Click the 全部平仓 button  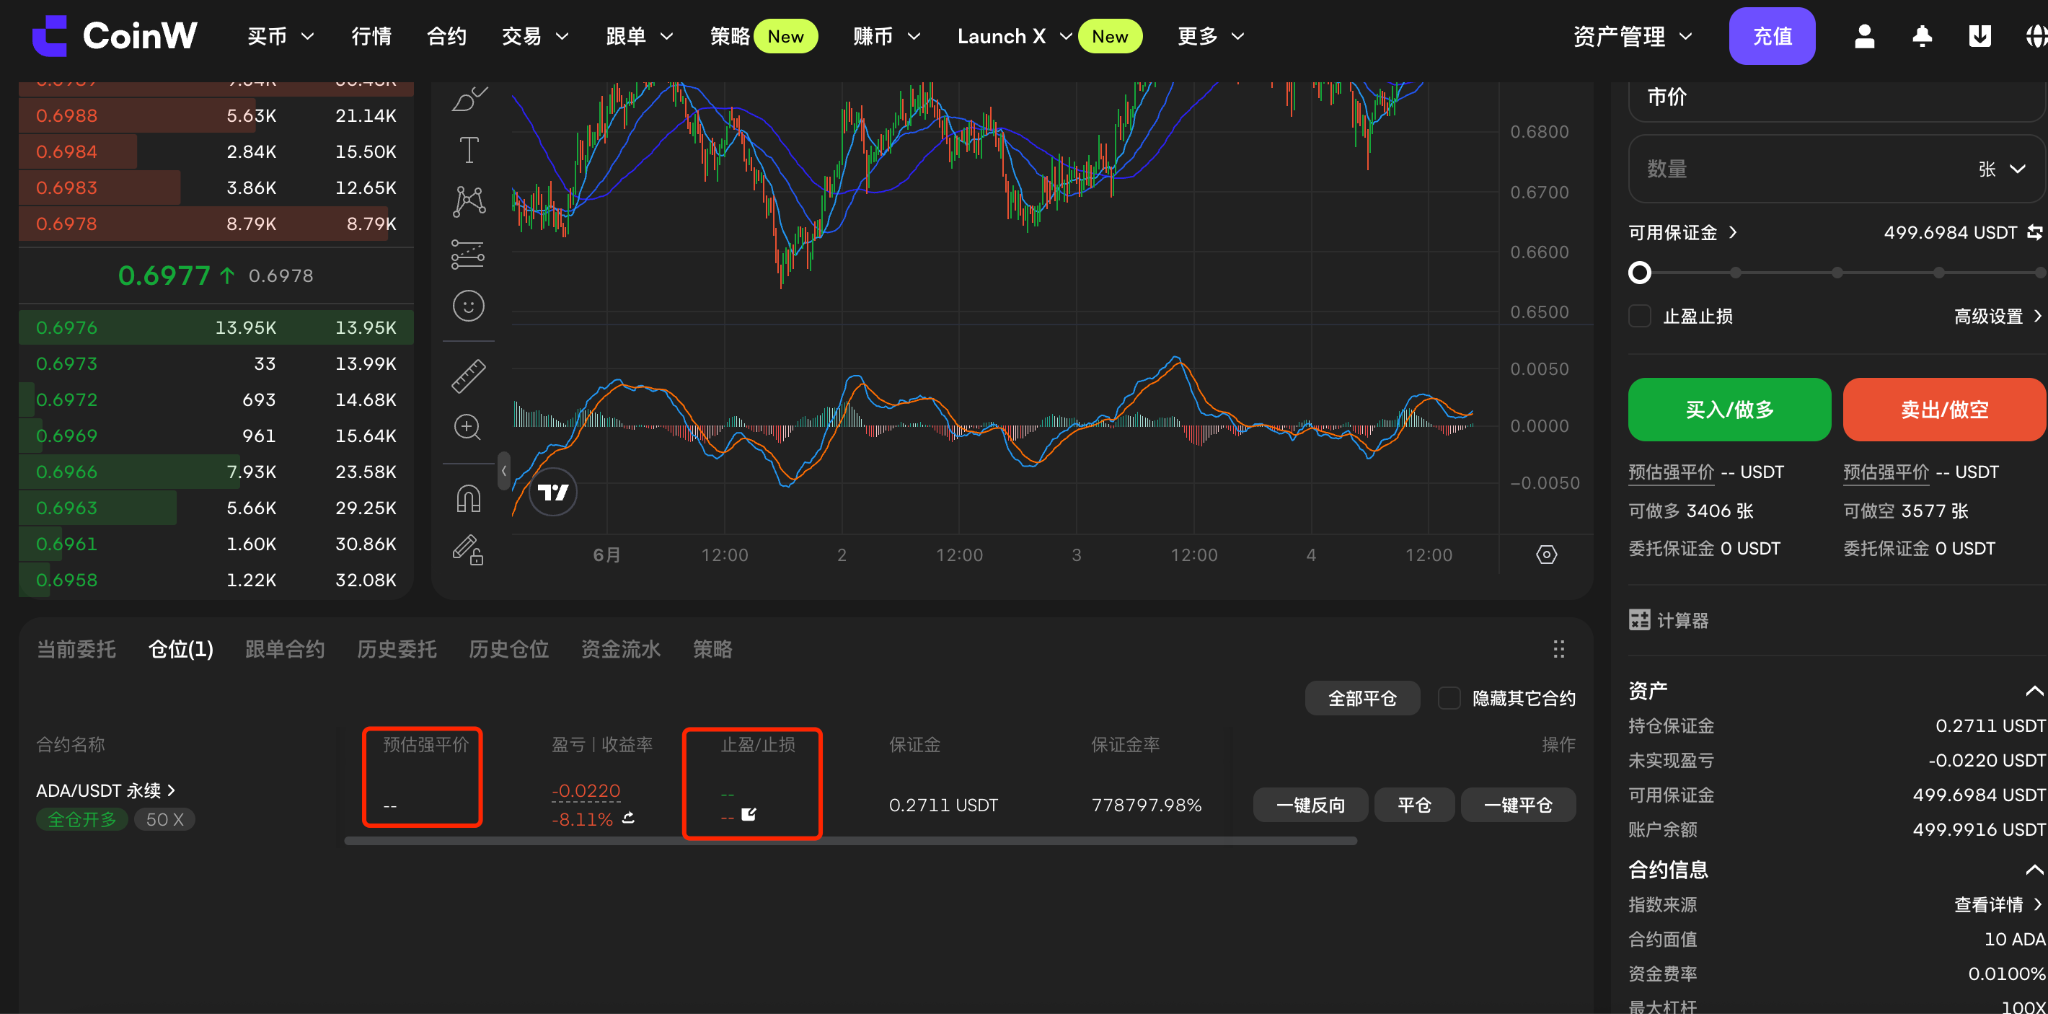(x=1362, y=698)
